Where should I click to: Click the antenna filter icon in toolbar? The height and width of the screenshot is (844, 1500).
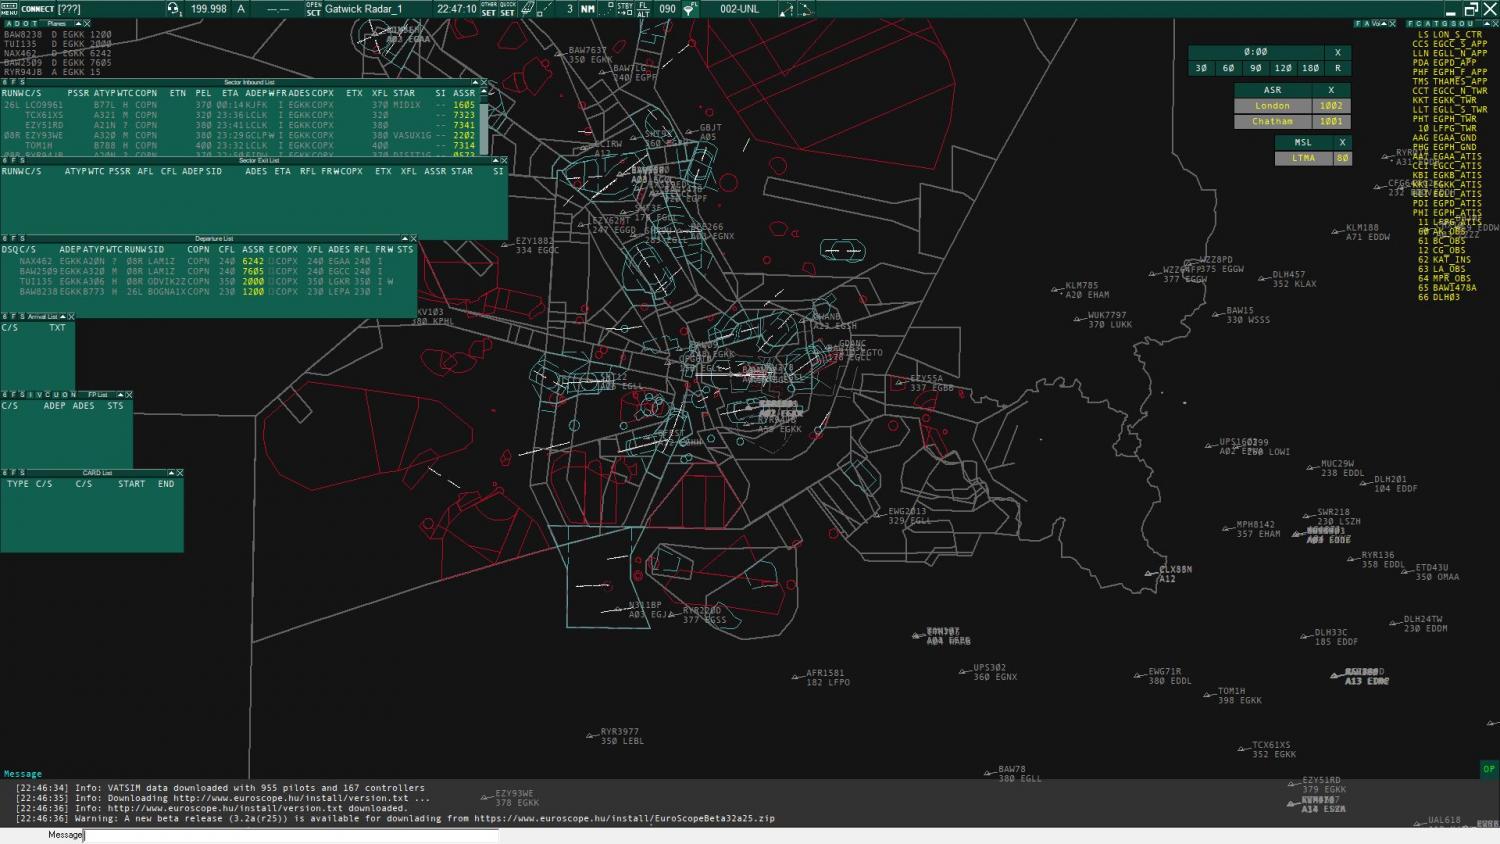coord(690,9)
